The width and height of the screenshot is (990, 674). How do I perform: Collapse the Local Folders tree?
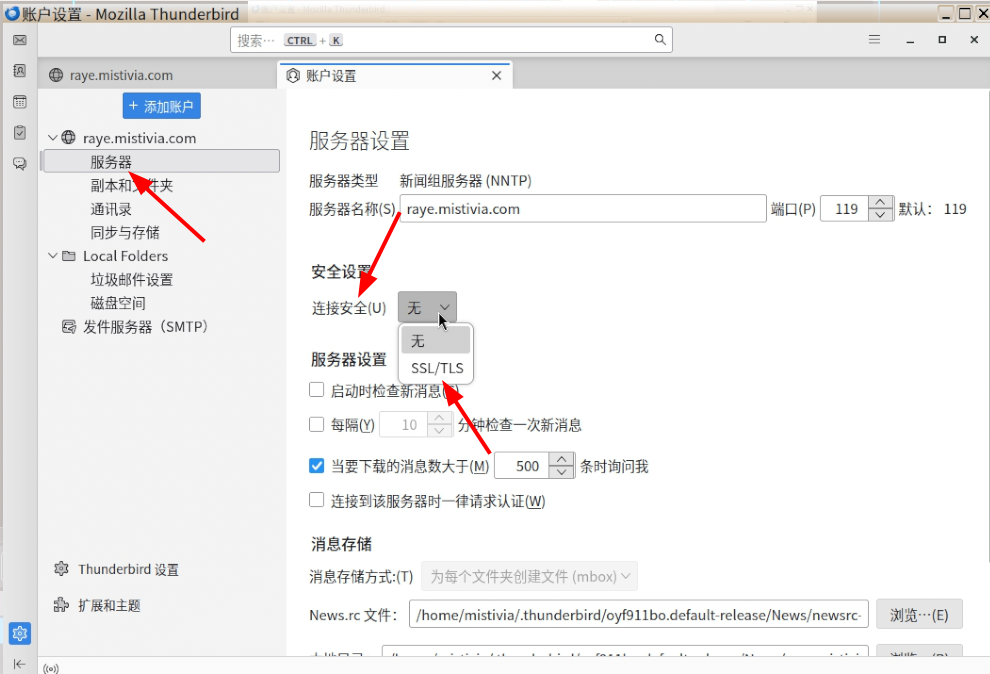pos(53,256)
